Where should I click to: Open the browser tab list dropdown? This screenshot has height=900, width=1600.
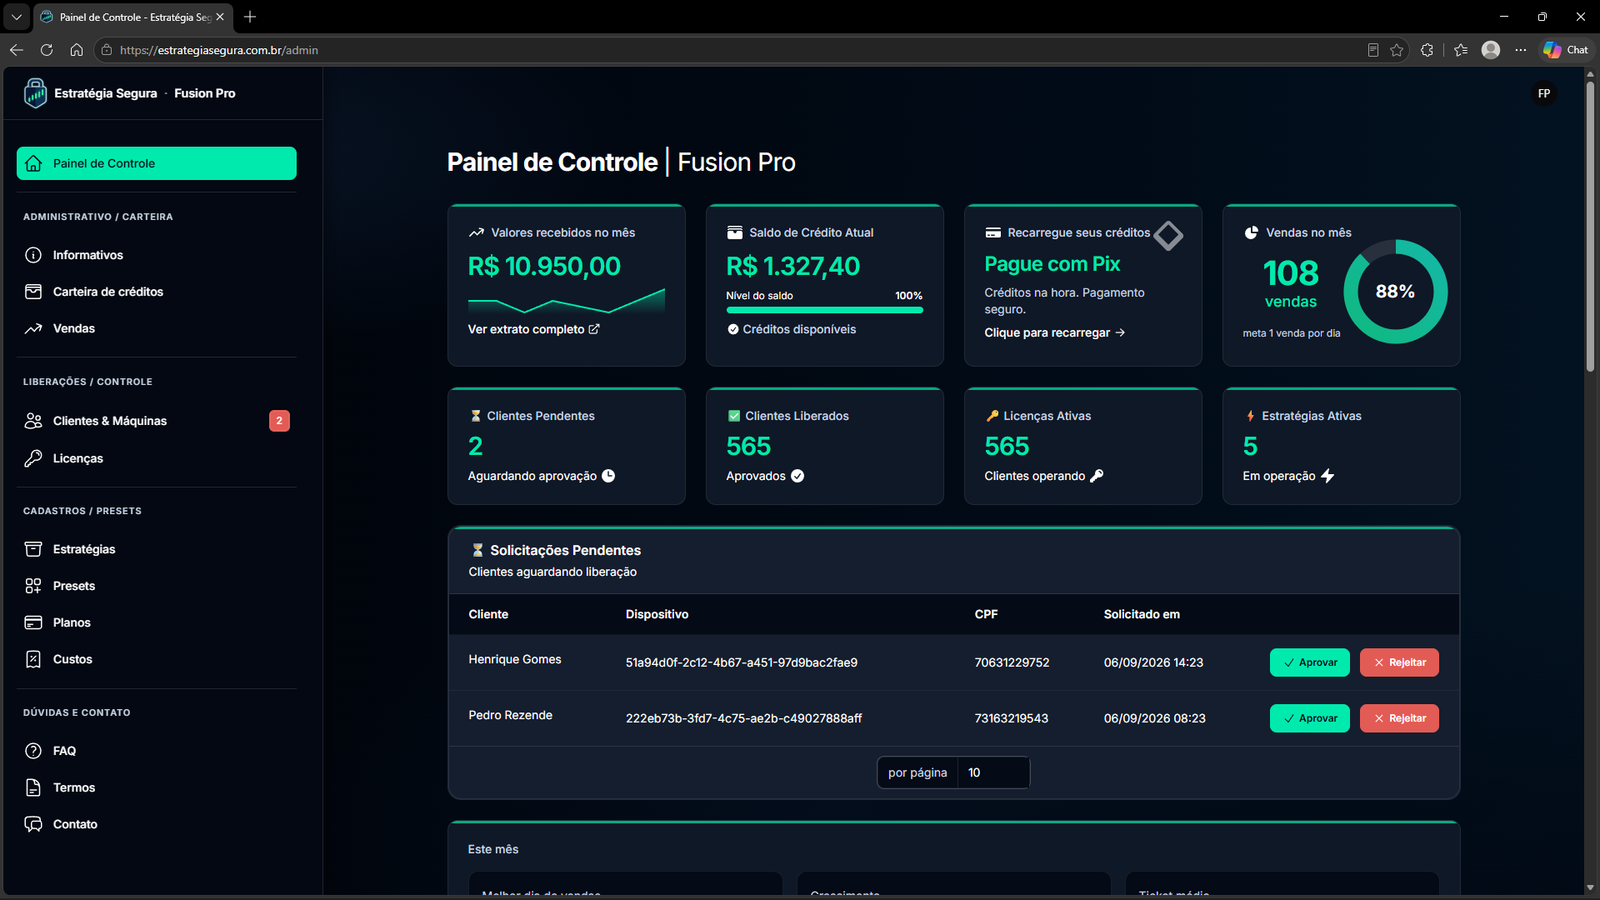point(16,17)
